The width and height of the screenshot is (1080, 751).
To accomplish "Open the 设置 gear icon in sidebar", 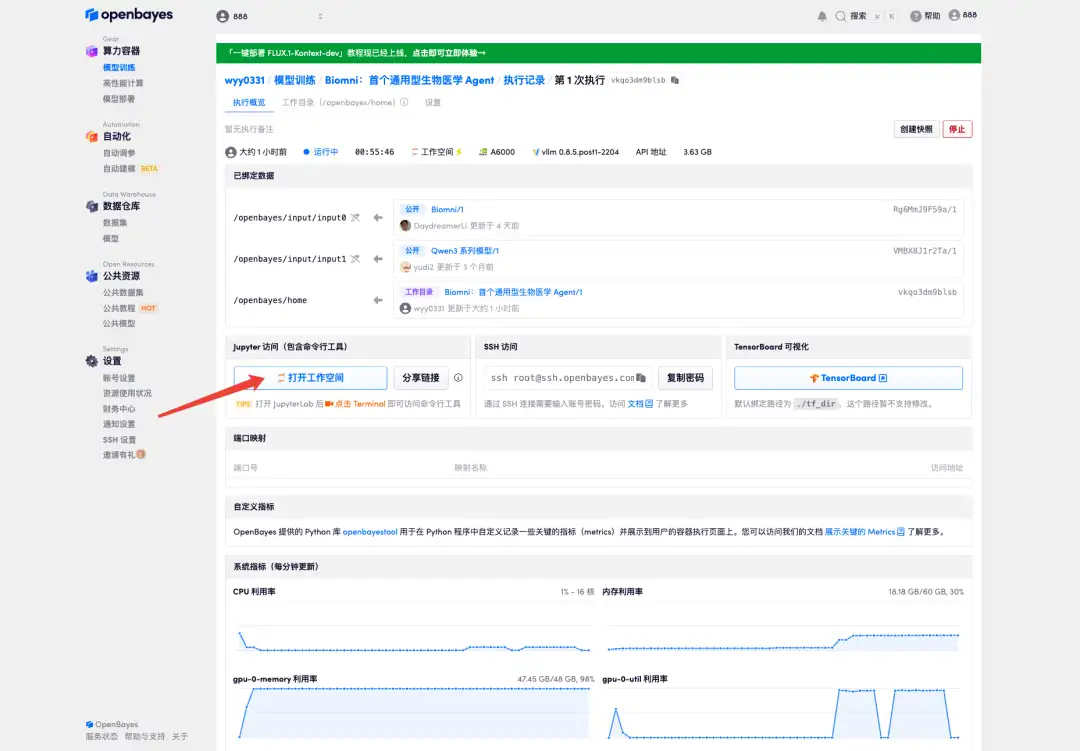I will click(91, 361).
